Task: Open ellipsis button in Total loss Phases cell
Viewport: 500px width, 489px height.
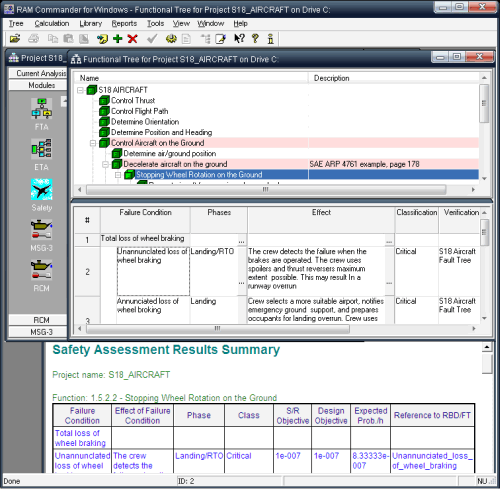Action: (242, 241)
